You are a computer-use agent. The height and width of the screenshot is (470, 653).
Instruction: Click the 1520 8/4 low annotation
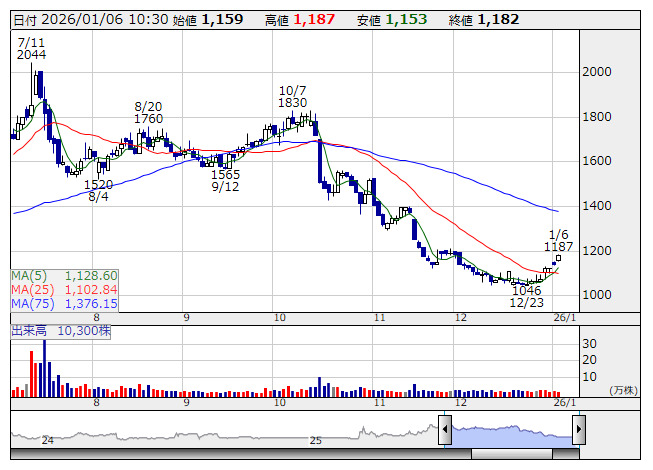click(98, 191)
